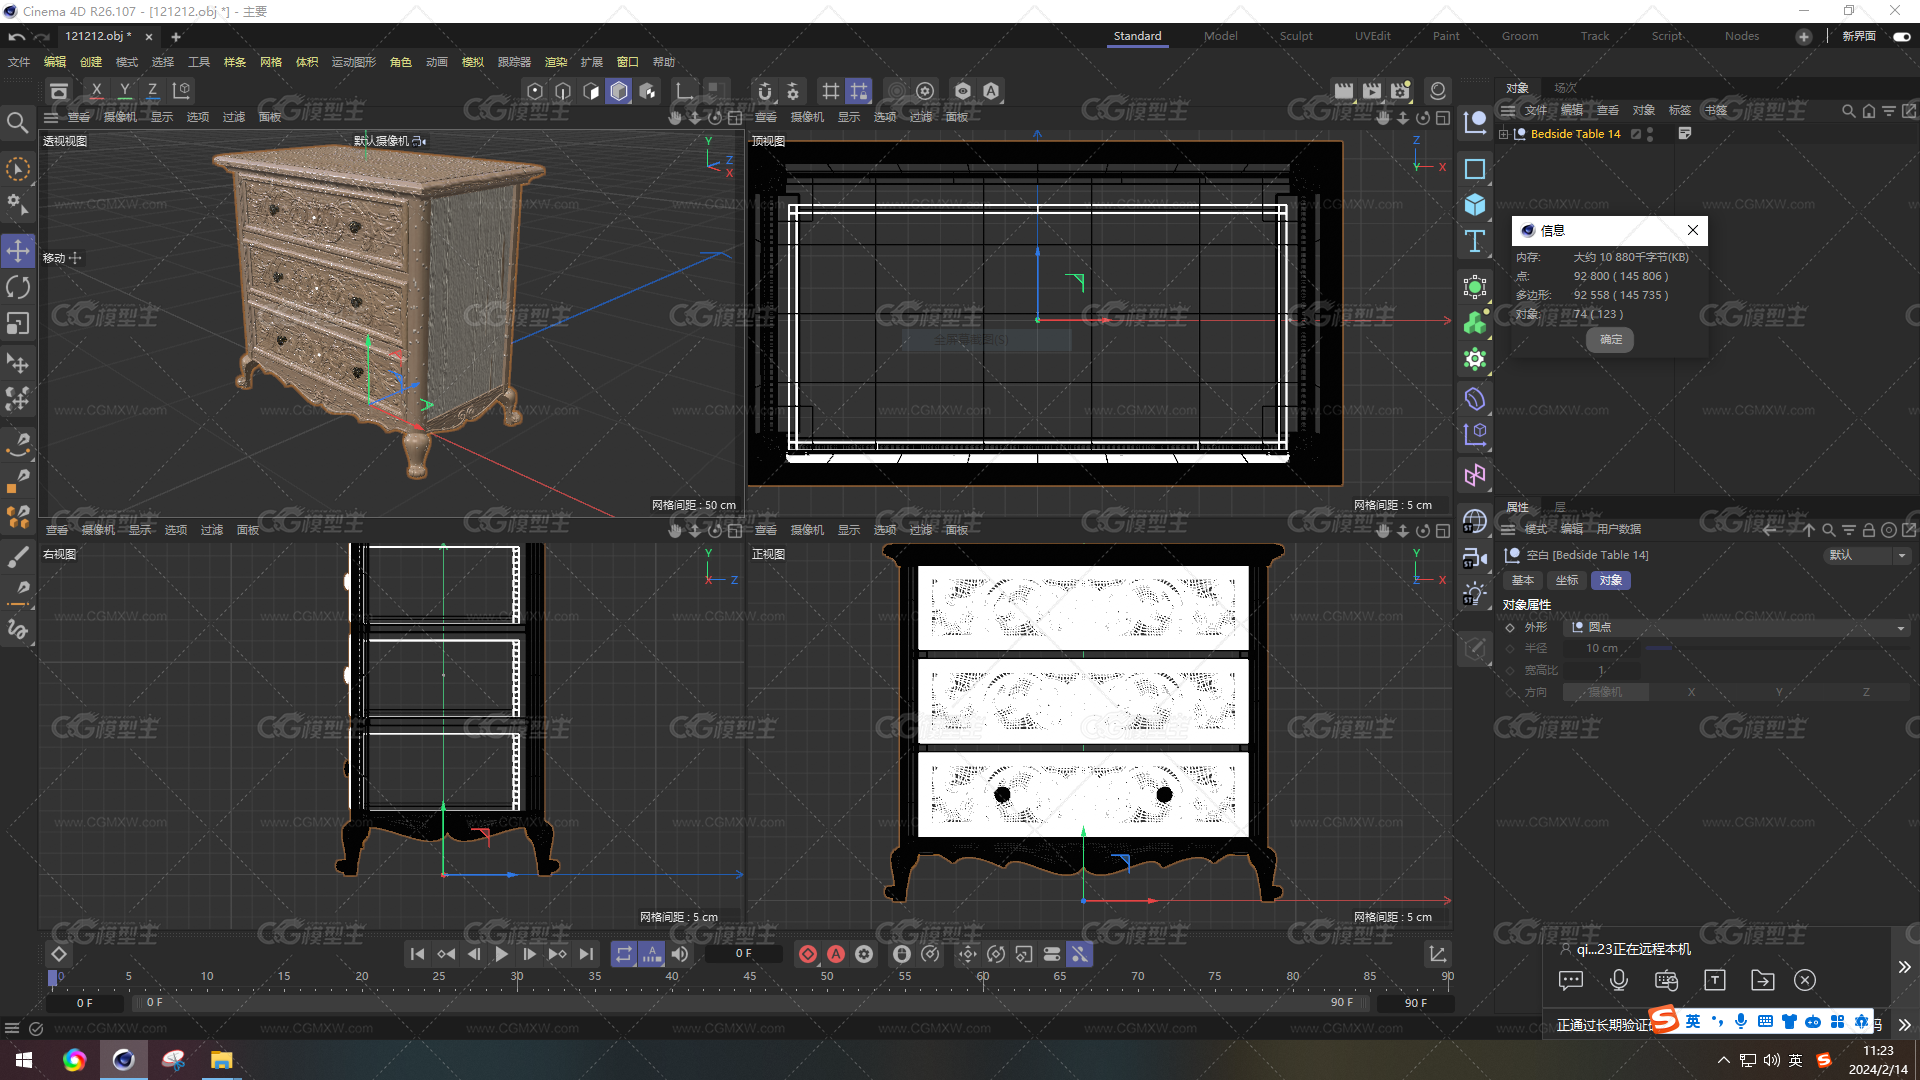
Task: Open the 运动图形 main menu
Action: tap(353, 62)
